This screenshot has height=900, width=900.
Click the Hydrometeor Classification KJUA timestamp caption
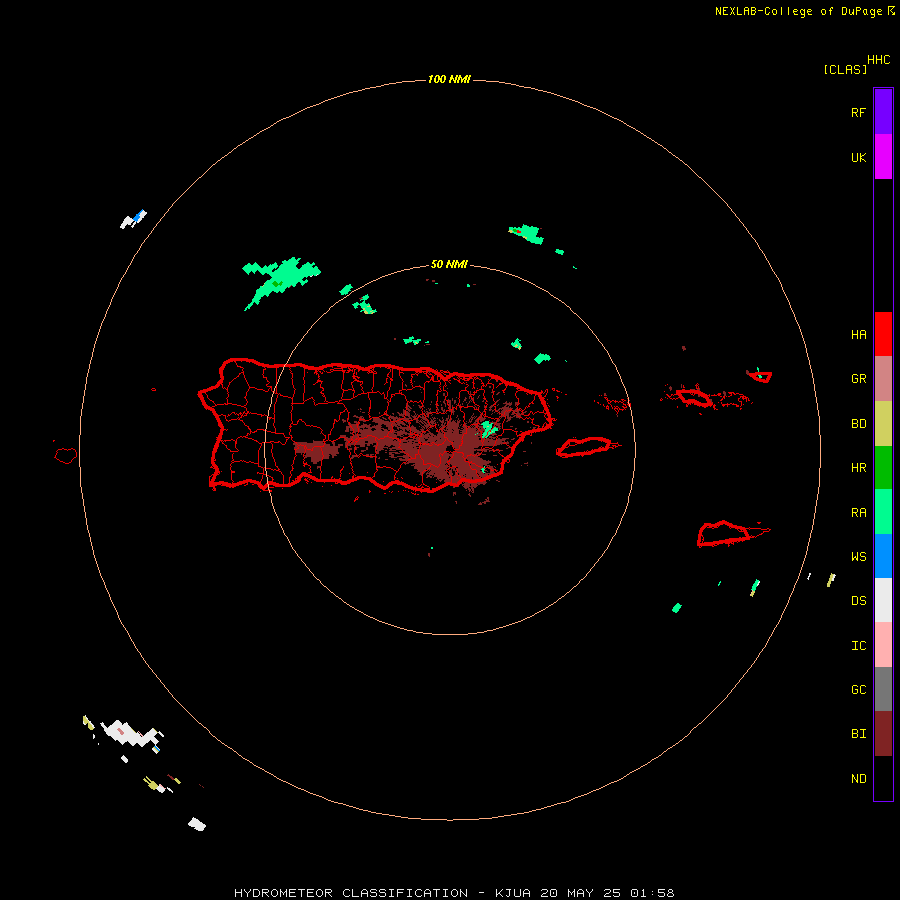454,893
